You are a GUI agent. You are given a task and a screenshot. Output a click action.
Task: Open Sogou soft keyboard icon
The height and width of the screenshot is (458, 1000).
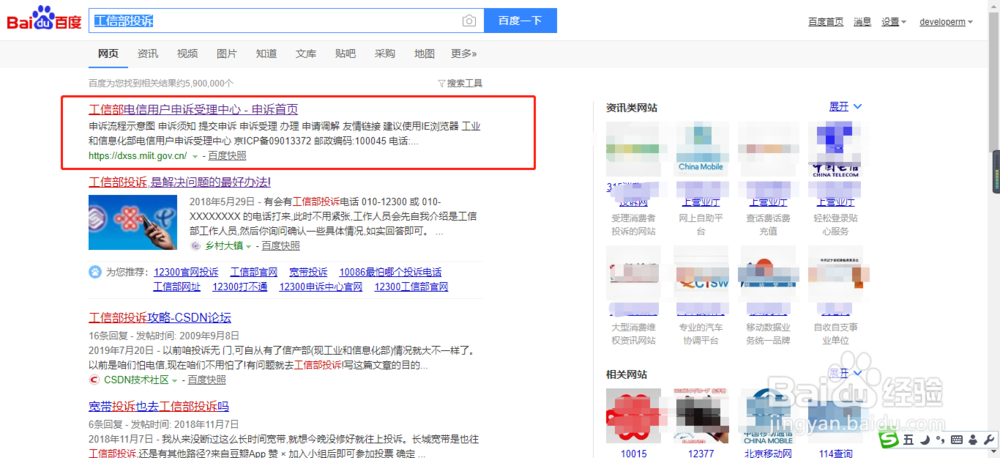956,440
